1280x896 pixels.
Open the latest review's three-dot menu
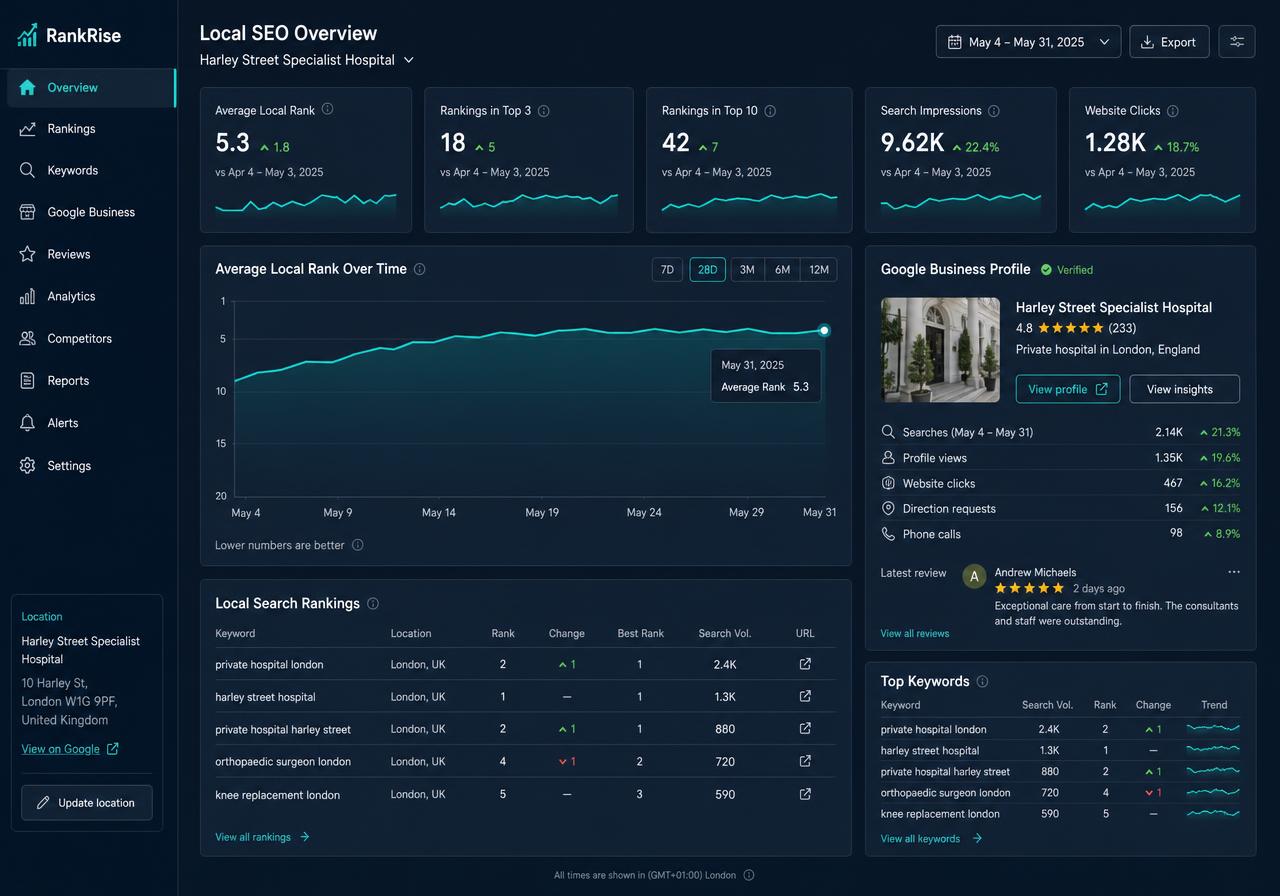click(x=1234, y=572)
